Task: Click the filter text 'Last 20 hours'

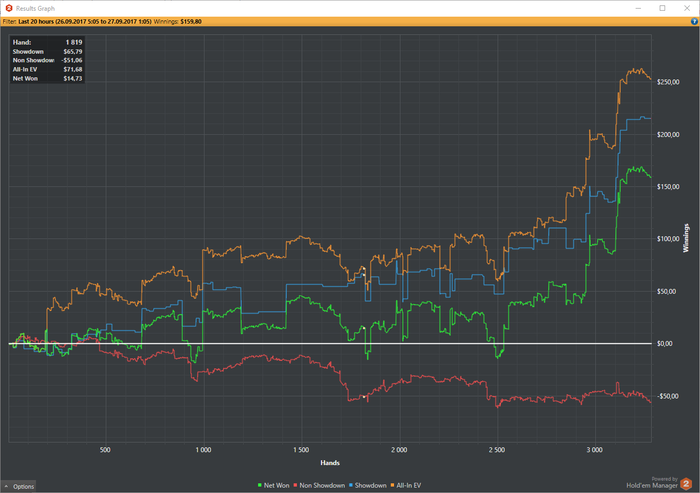Action: [x=36, y=21]
